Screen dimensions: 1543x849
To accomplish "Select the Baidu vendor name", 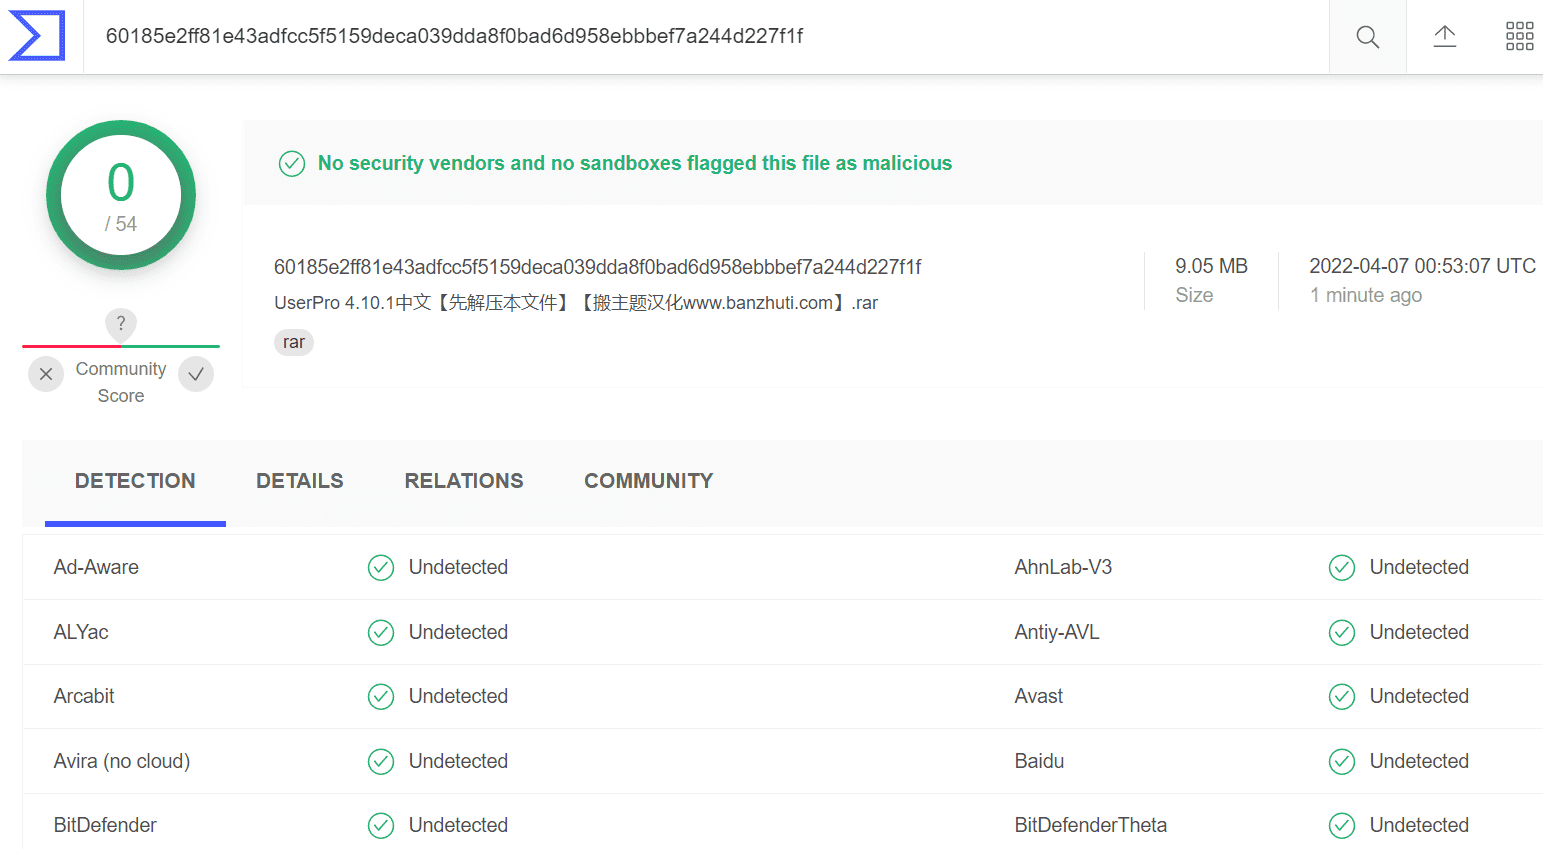I will click(1039, 761).
